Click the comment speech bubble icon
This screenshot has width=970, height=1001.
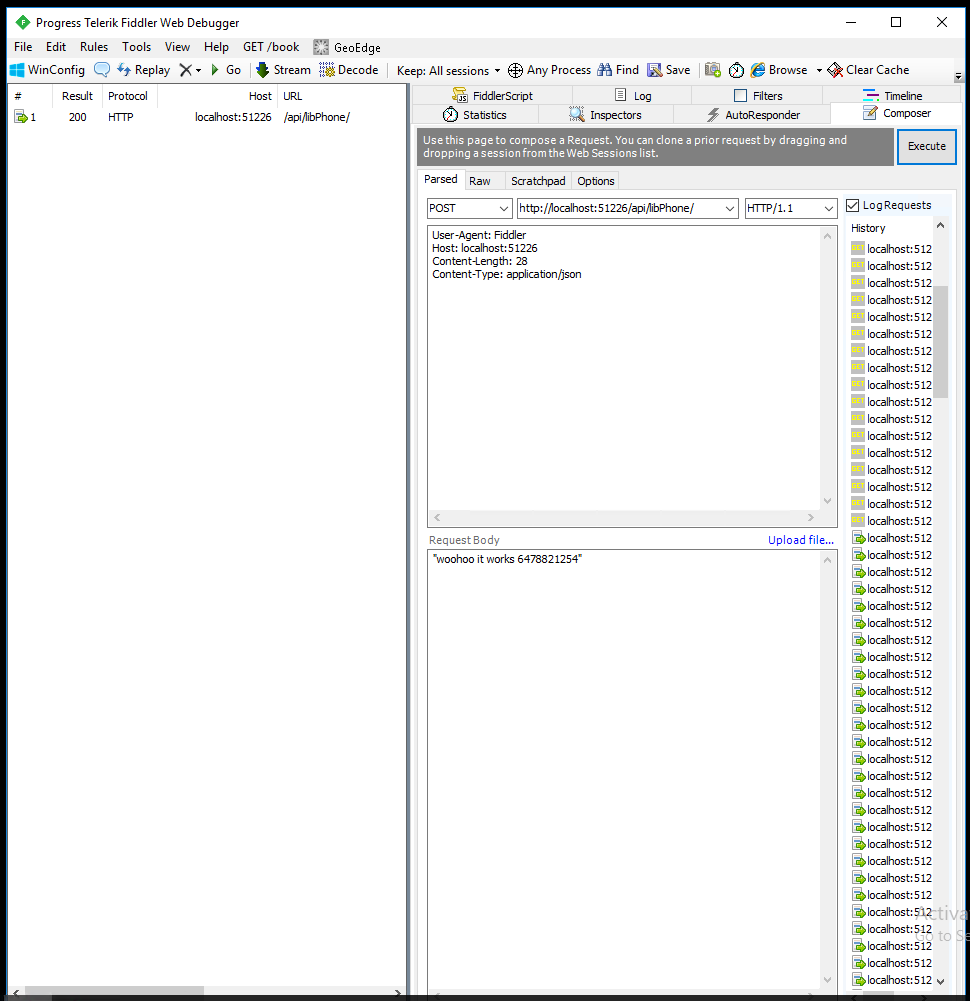pos(102,70)
